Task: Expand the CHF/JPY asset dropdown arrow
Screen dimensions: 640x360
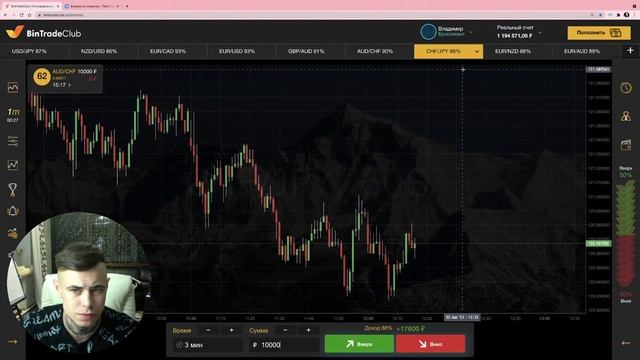Action: [x=476, y=51]
